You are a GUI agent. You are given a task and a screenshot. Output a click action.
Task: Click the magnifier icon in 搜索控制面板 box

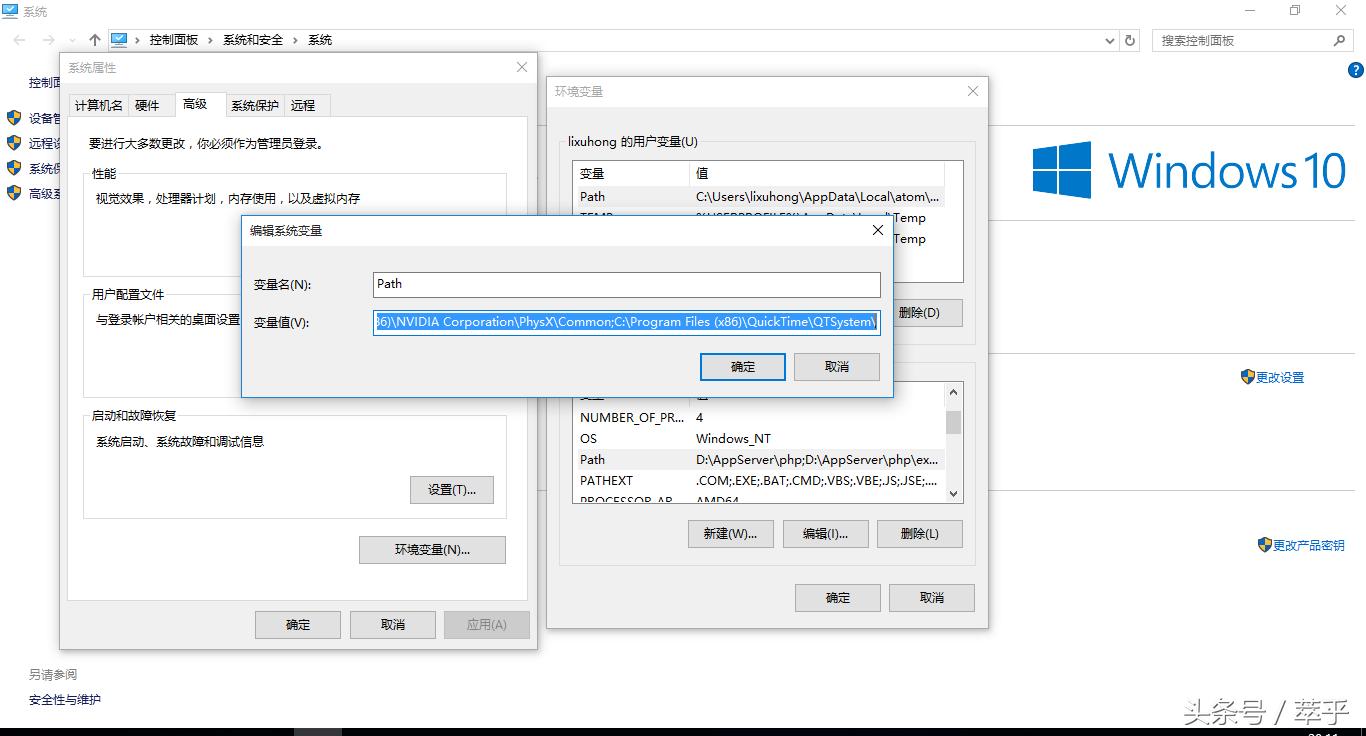point(1338,40)
